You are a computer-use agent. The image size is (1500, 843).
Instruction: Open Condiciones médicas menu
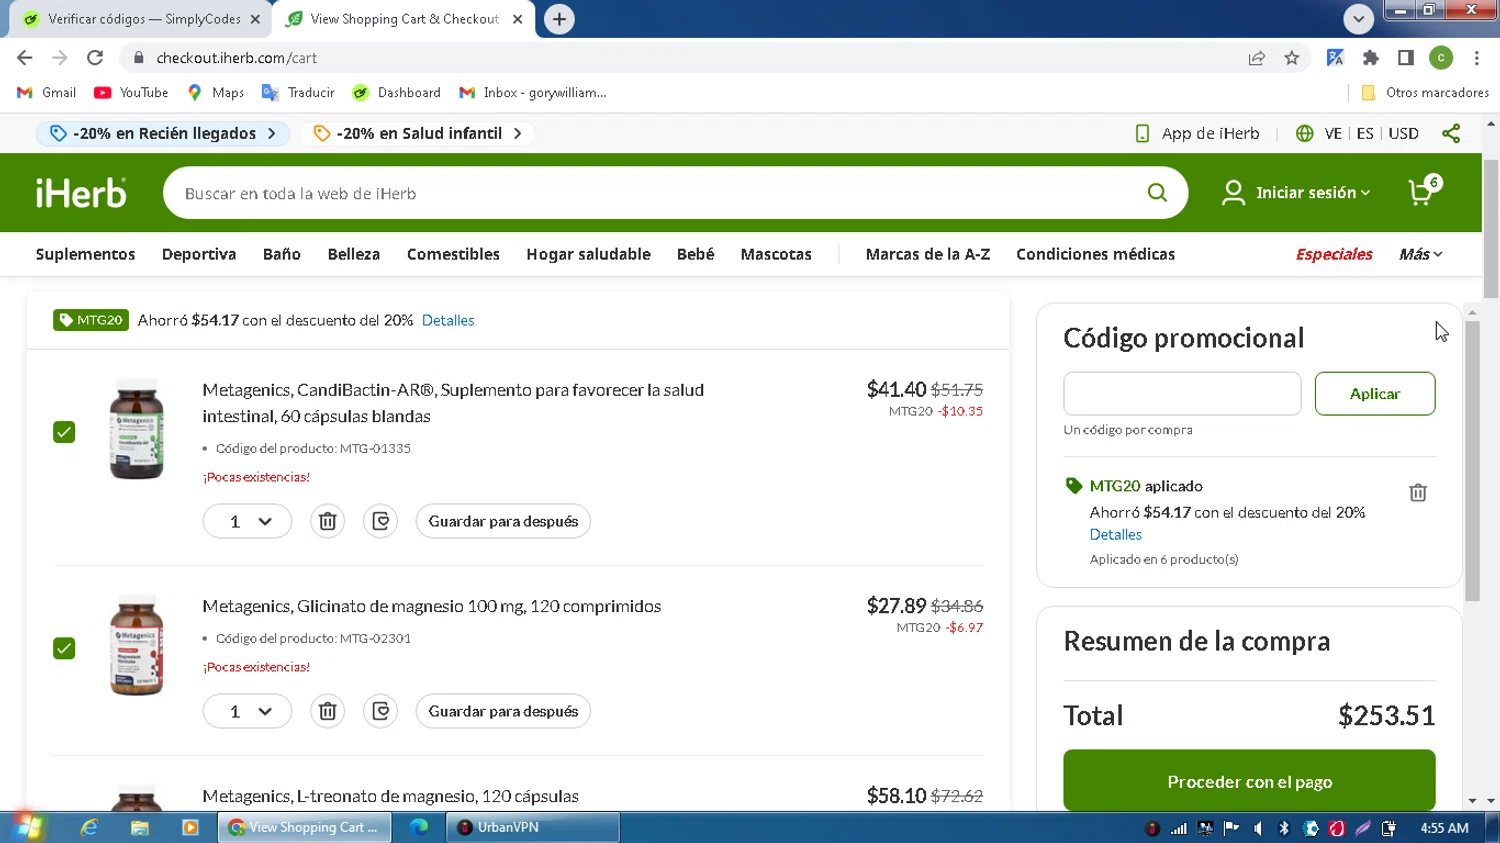coord(1095,254)
